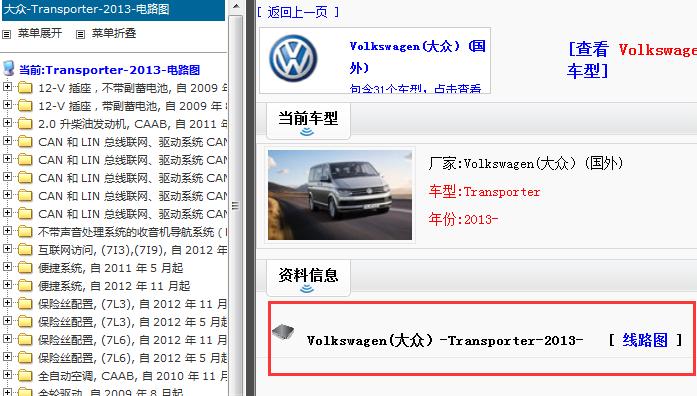Click the 菜单展开 expand-all icon
Viewport: 697px width, 396px height.
click(x=7, y=34)
